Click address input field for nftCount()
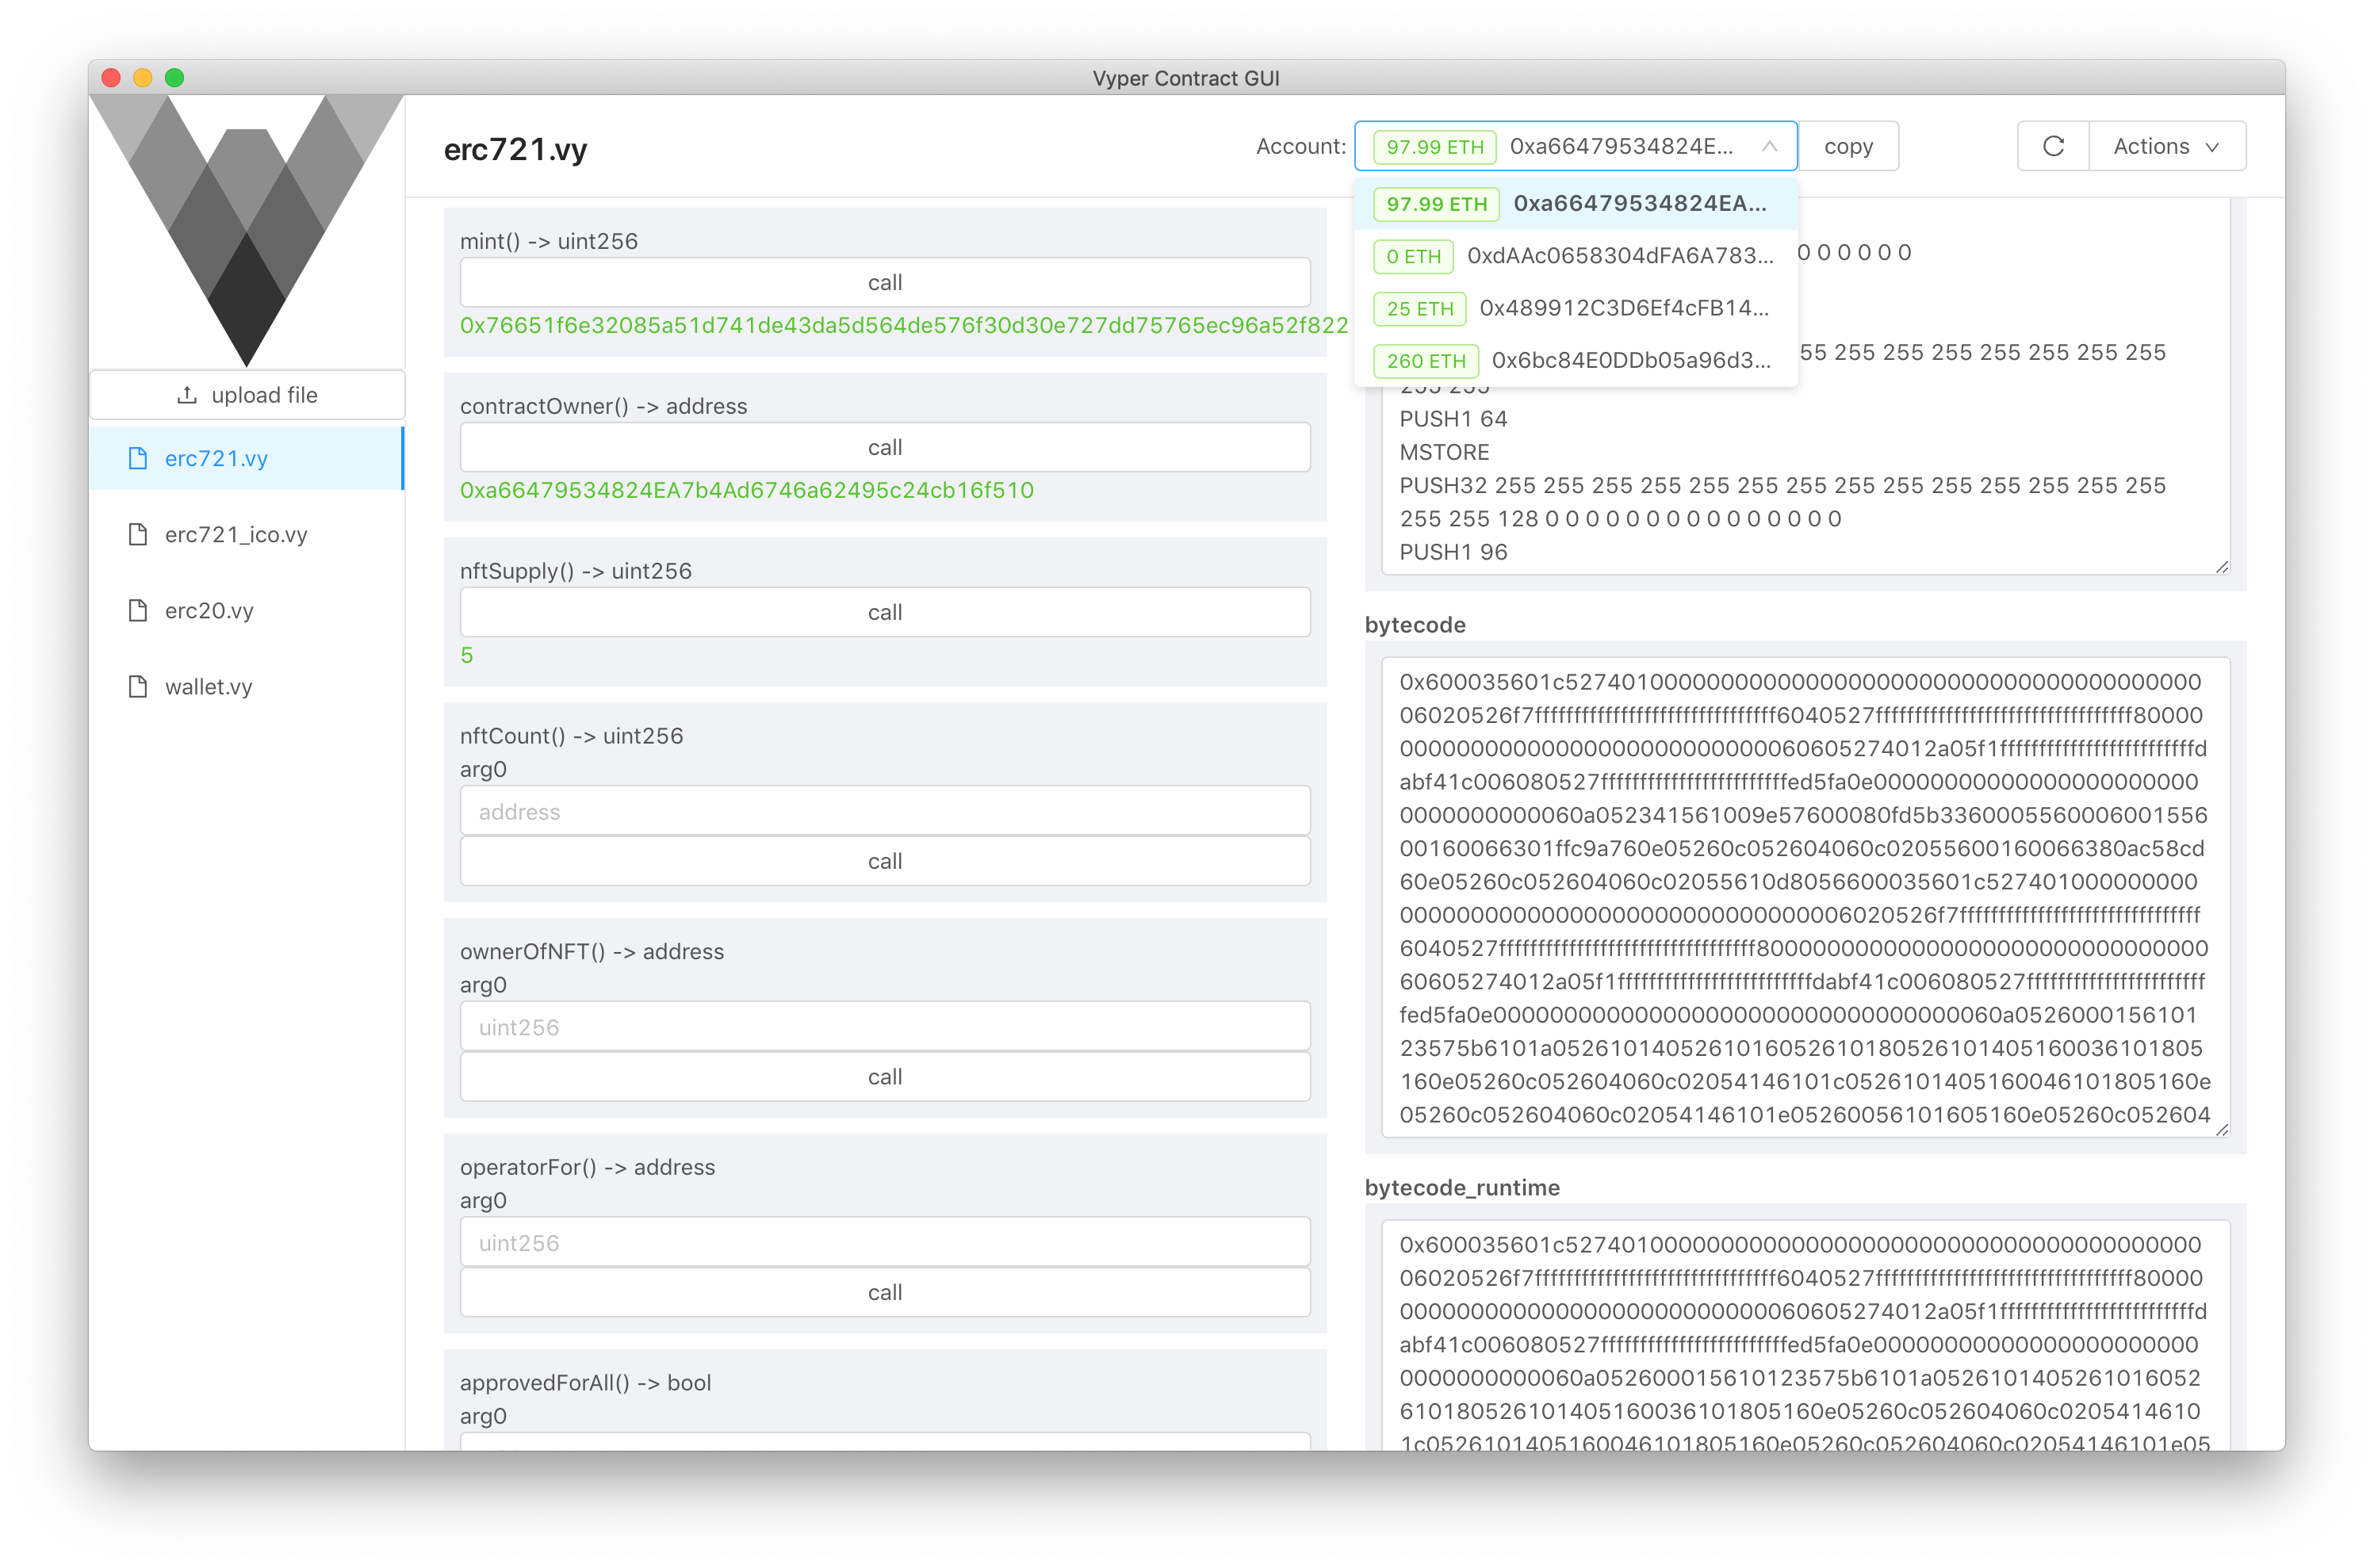This screenshot has height=1568, width=2374. tap(883, 810)
